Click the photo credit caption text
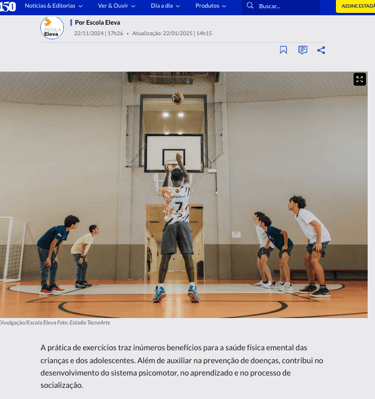The image size is (375, 399). (x=55, y=323)
